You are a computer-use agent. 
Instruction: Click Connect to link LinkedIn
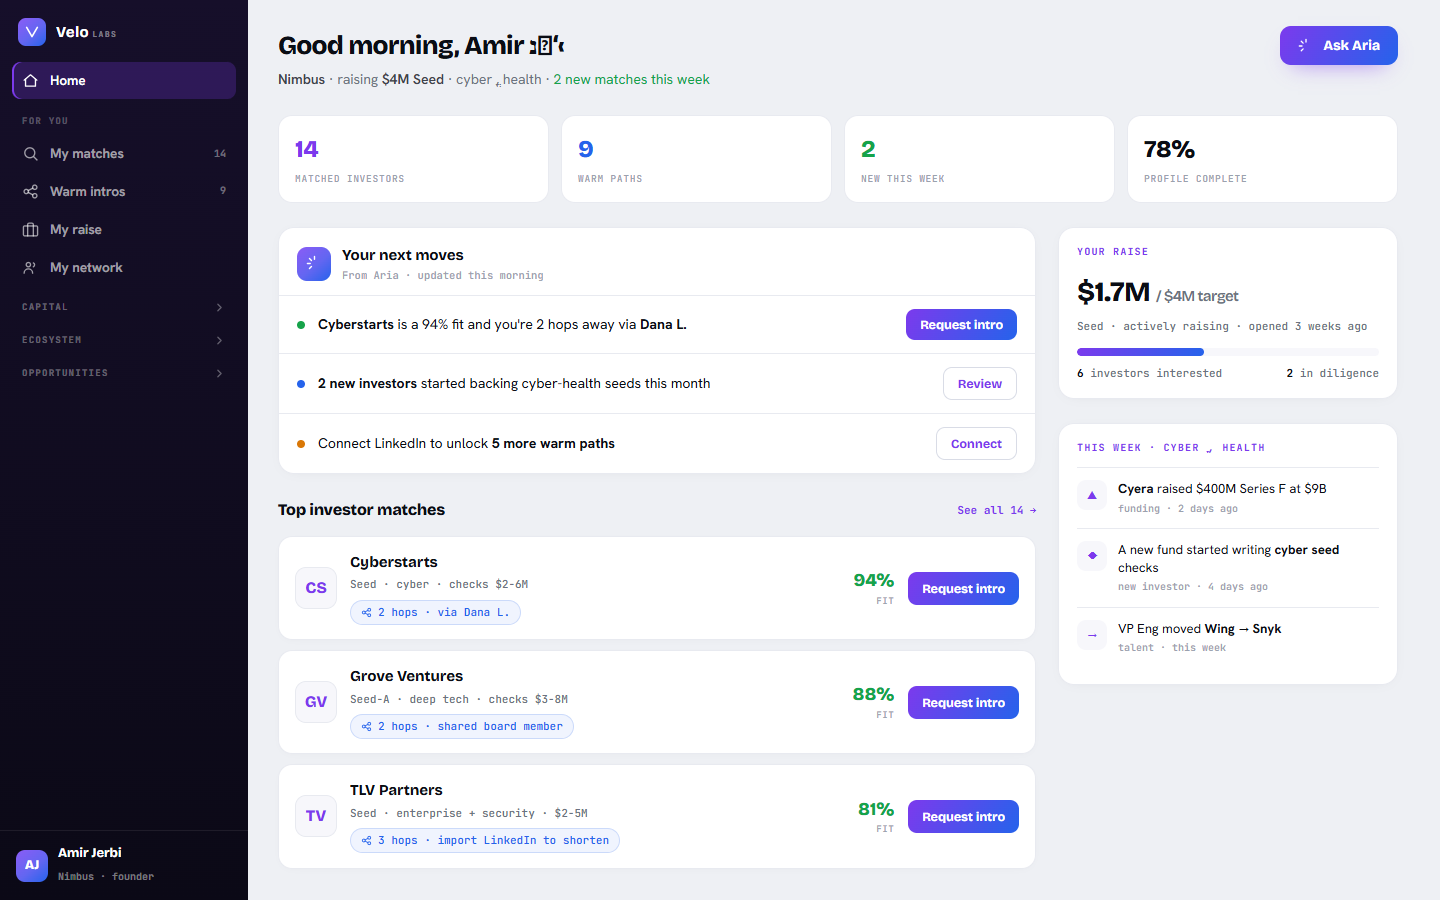pyautogui.click(x=976, y=444)
